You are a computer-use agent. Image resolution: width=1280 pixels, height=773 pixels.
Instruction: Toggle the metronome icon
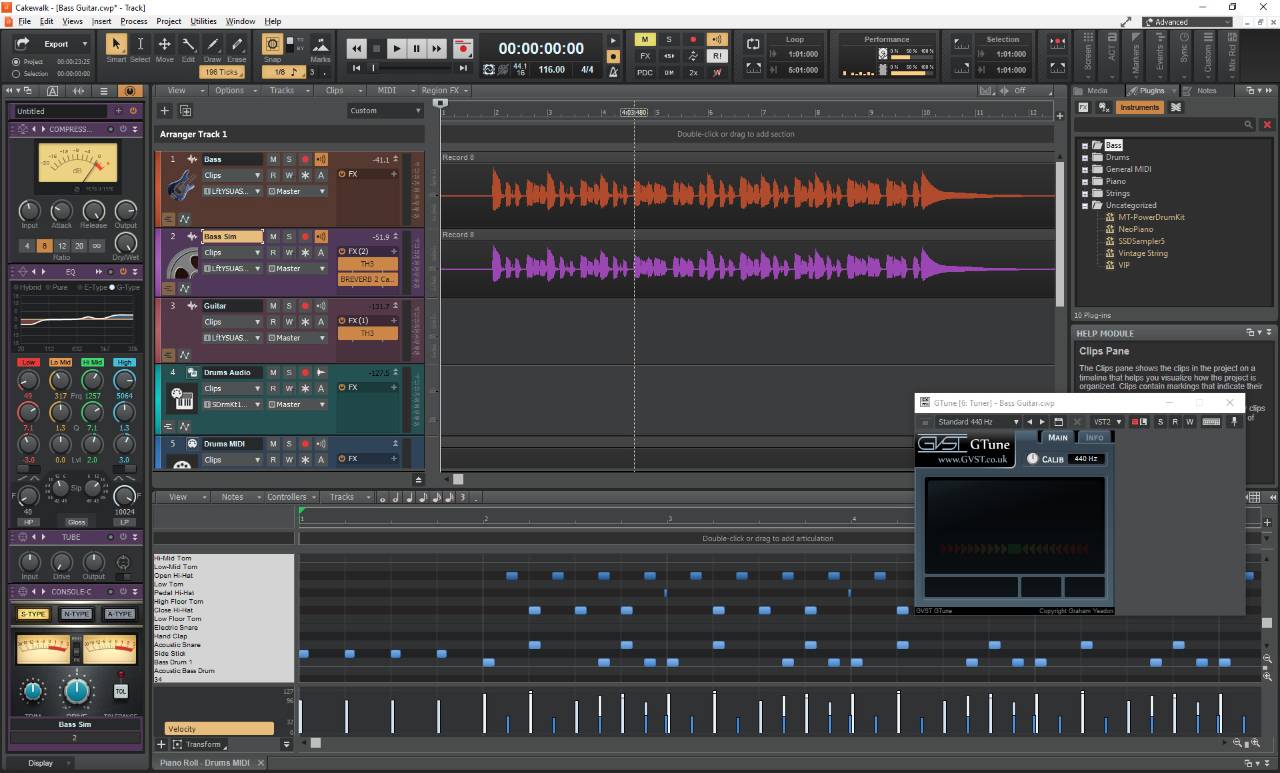(x=611, y=70)
